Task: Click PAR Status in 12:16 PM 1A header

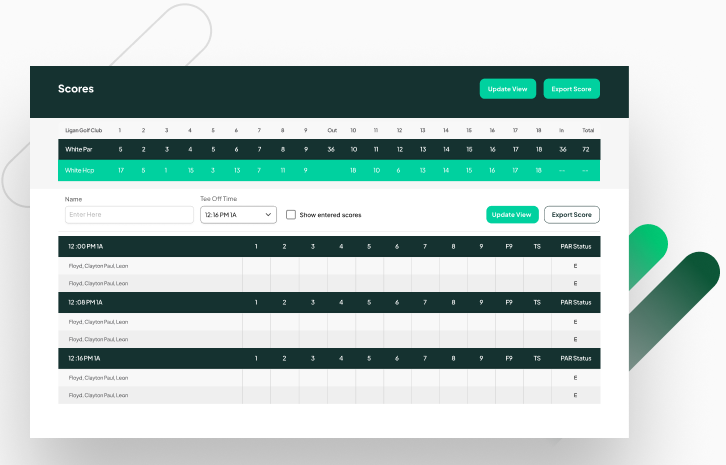Action: point(576,358)
